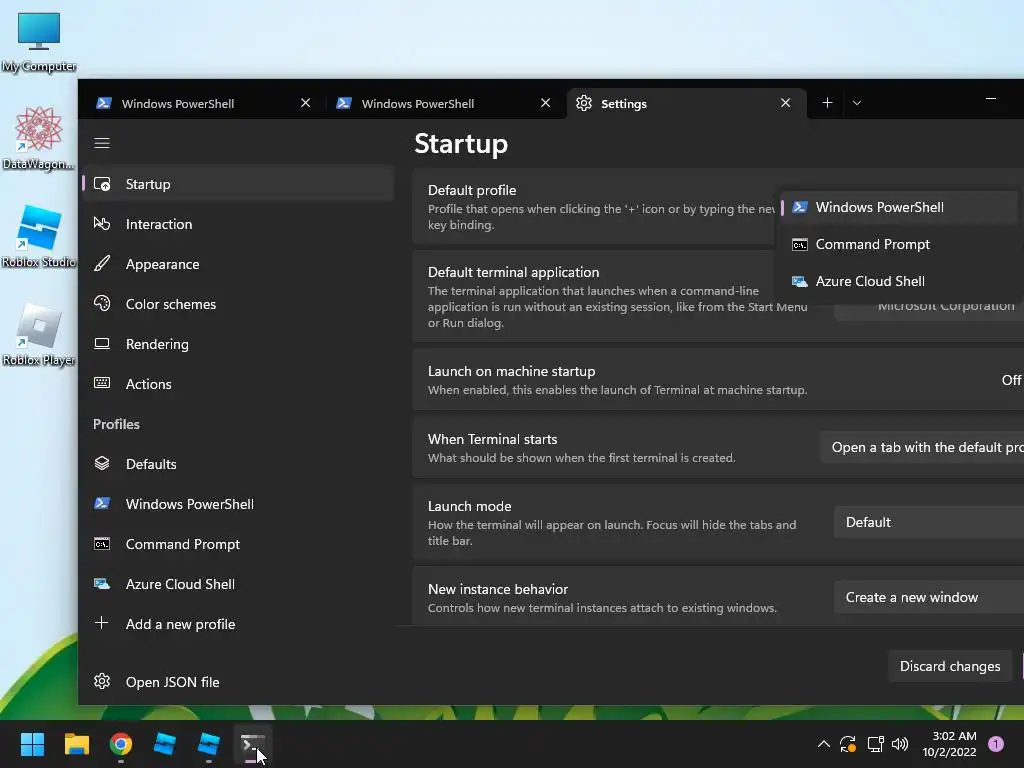The height and width of the screenshot is (768, 1024).
Task: Click the new tab plus button
Action: (x=827, y=103)
